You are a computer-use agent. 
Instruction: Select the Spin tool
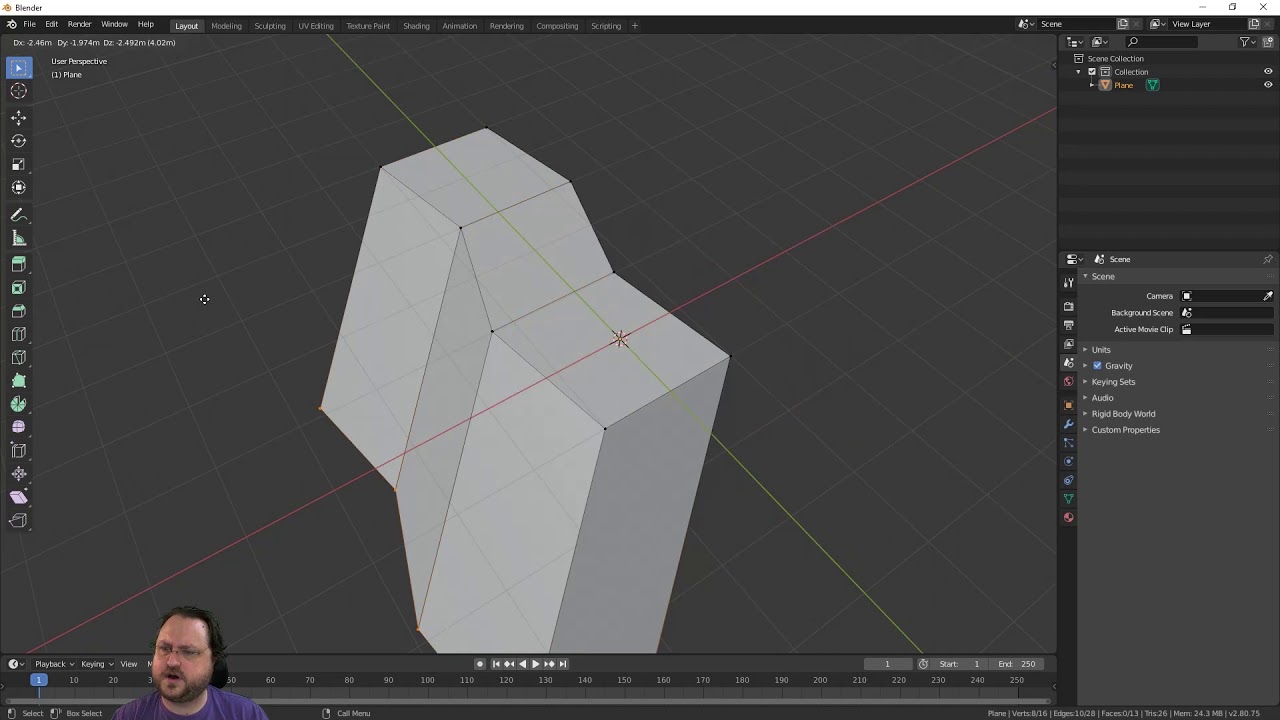(18, 404)
